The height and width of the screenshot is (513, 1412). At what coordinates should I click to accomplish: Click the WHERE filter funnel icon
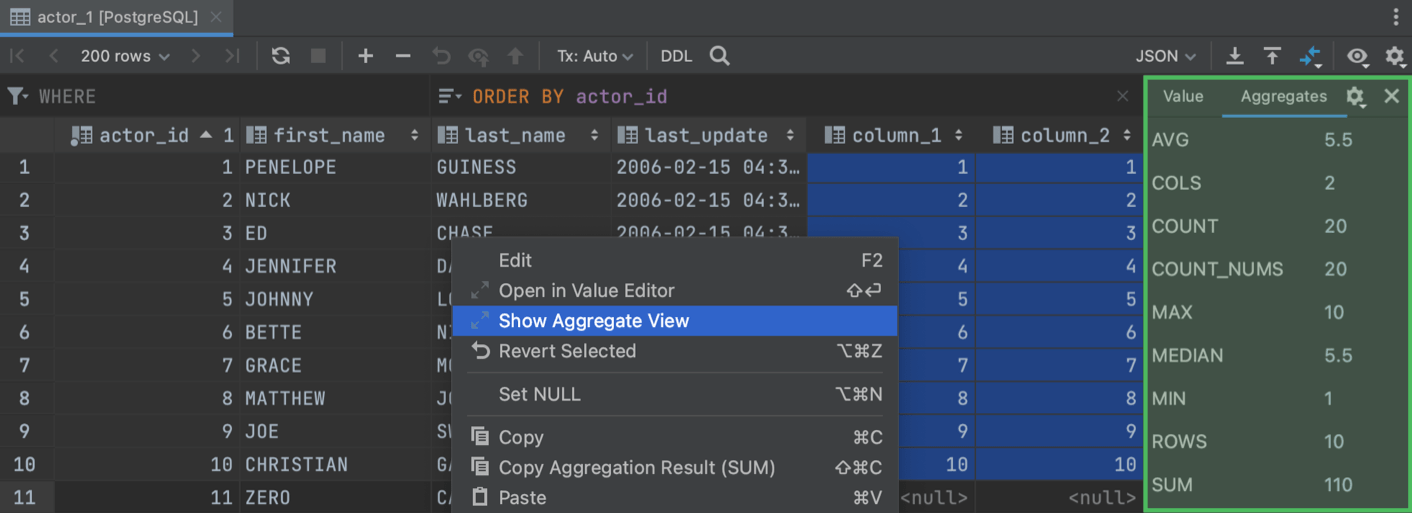(17, 96)
